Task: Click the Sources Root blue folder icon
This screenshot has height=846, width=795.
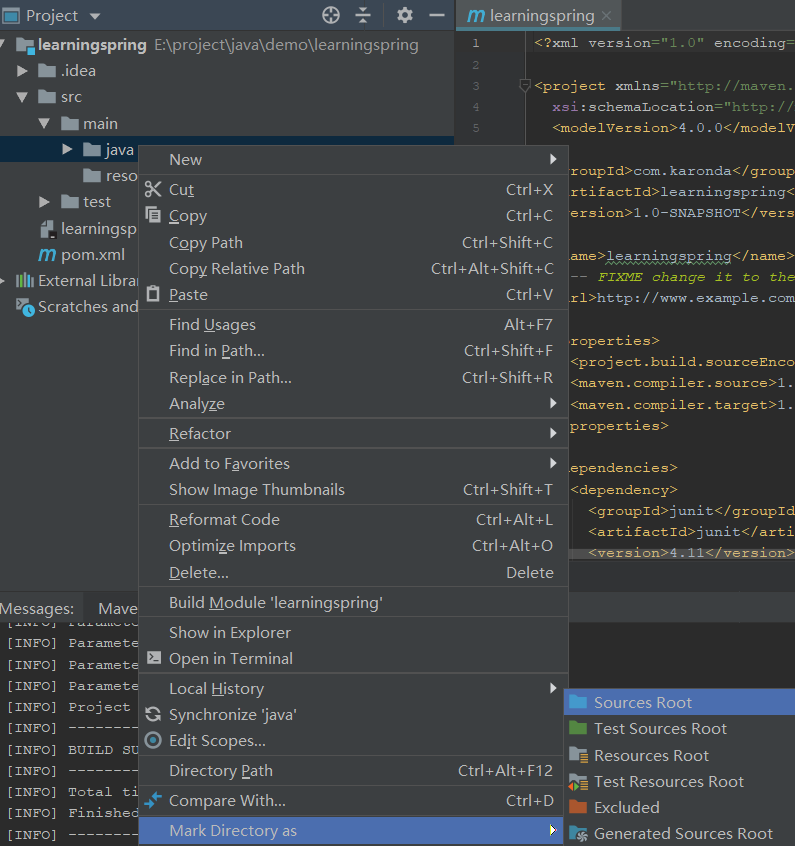Action: (578, 703)
